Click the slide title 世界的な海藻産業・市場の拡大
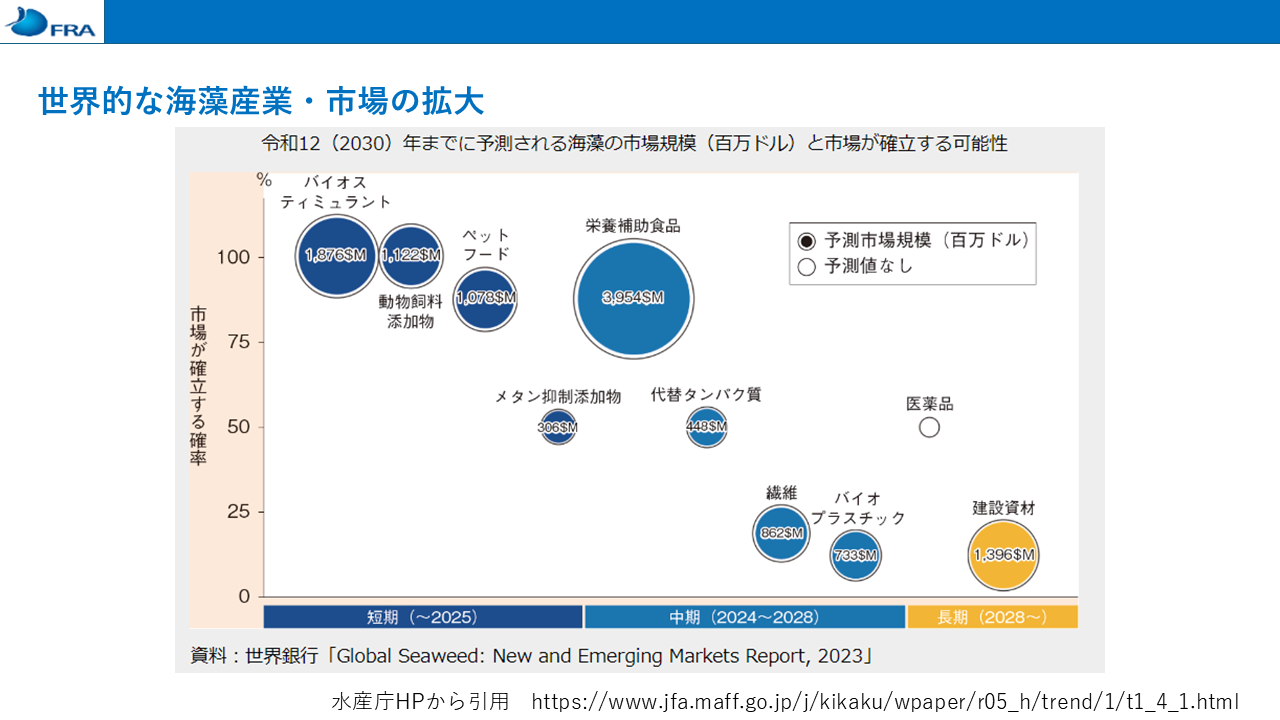 coord(261,101)
